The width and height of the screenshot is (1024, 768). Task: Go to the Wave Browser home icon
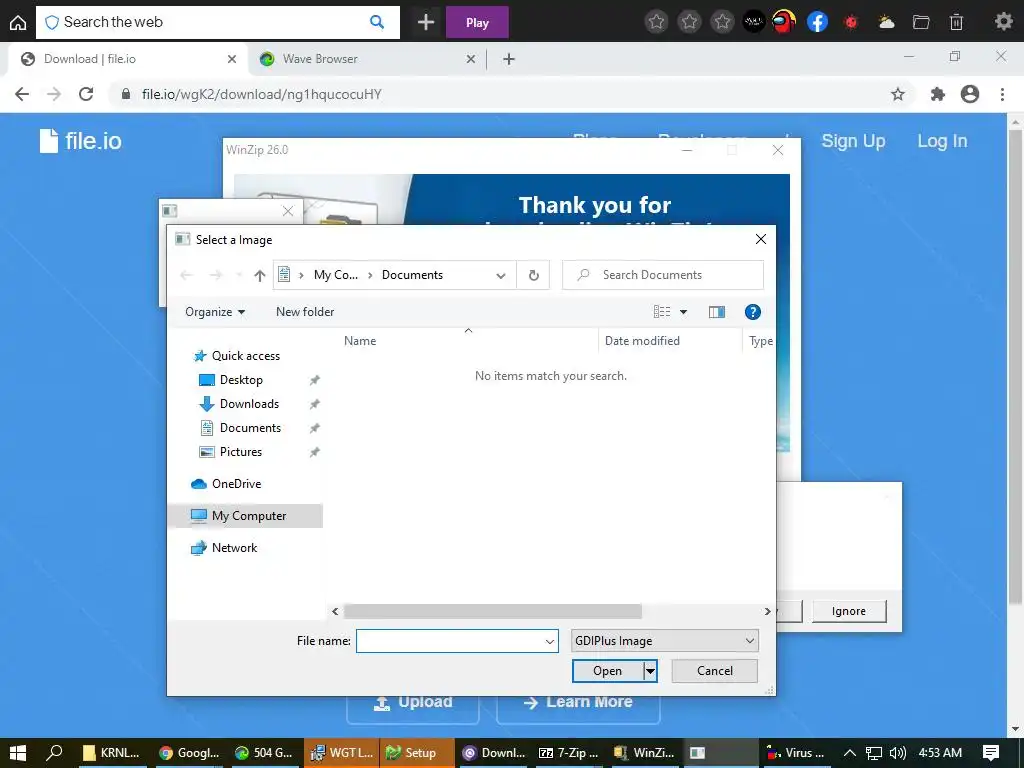18,22
